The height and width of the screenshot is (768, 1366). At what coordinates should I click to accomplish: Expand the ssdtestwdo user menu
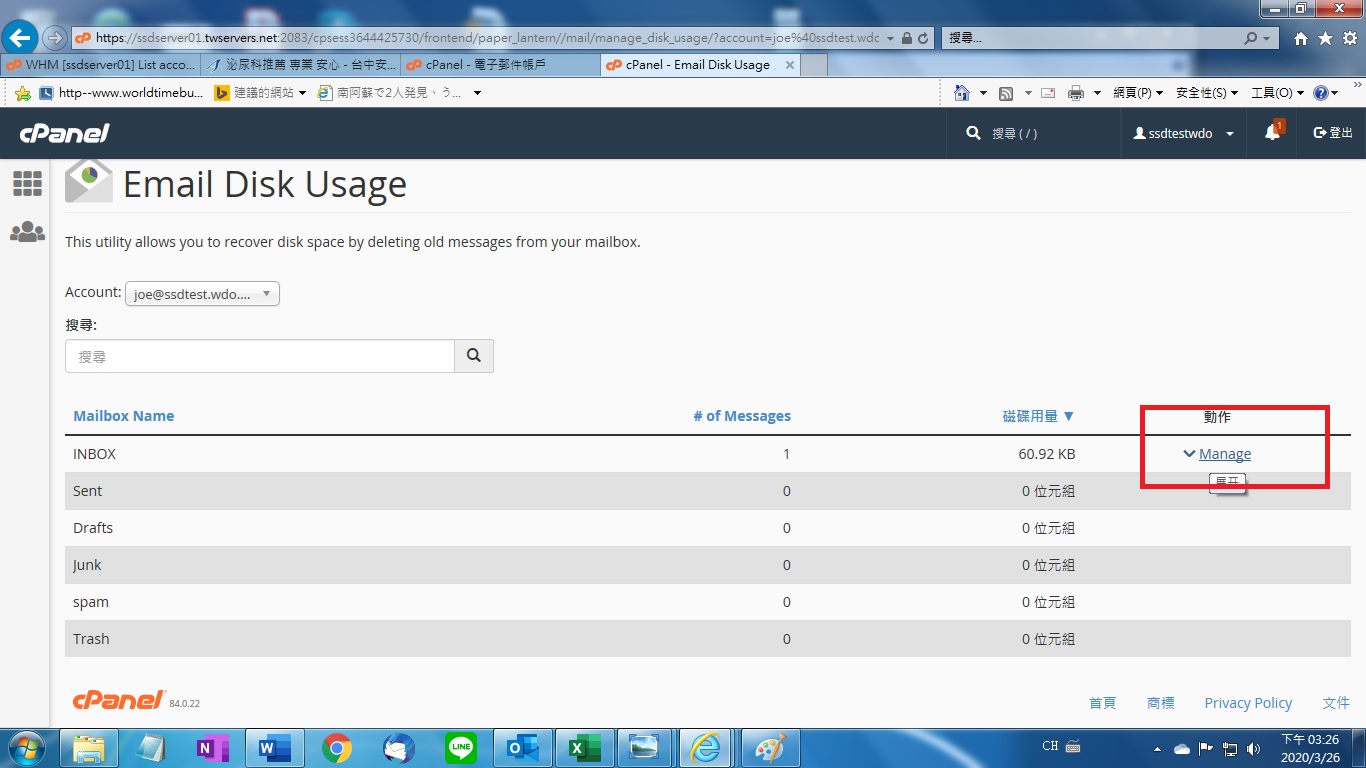pos(1183,133)
